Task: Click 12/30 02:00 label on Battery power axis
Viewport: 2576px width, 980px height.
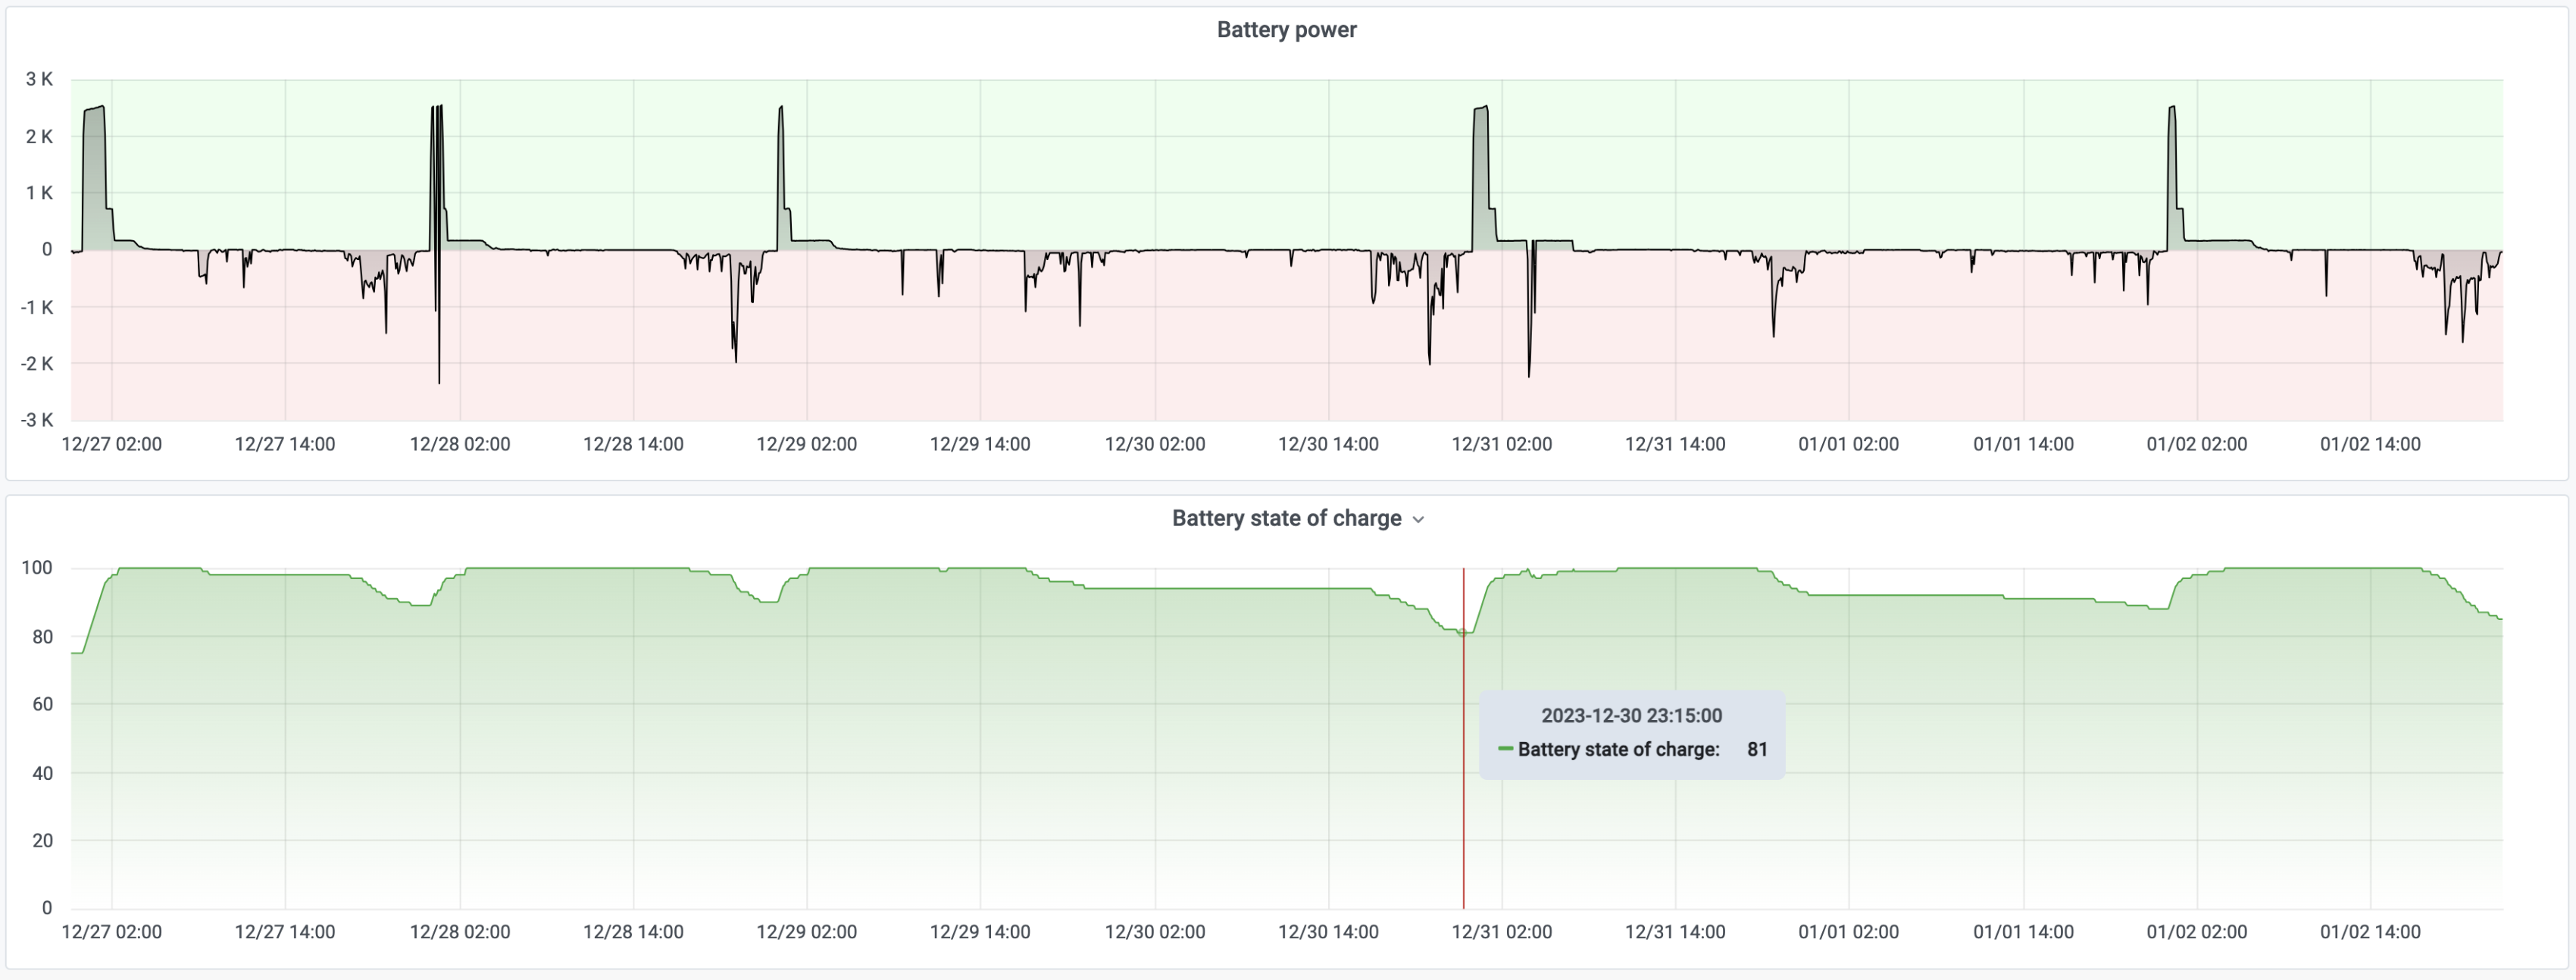Action: pyautogui.click(x=1154, y=444)
